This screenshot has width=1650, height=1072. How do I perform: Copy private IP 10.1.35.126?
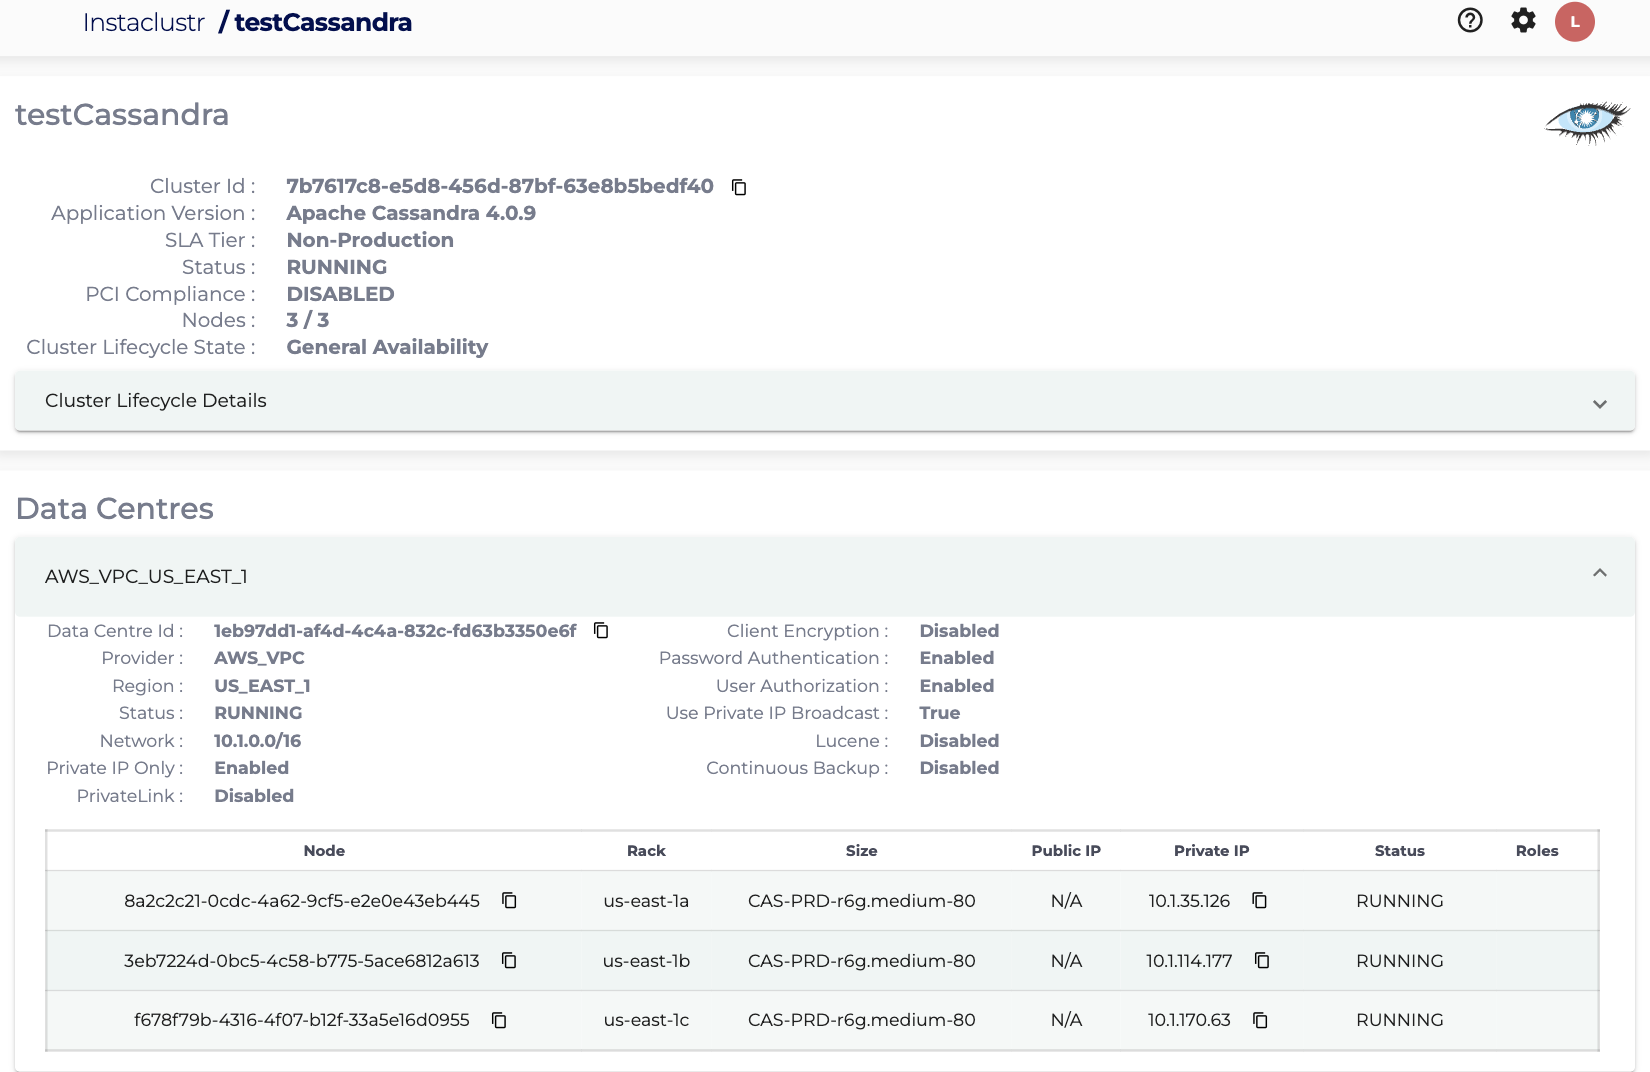coord(1260,900)
